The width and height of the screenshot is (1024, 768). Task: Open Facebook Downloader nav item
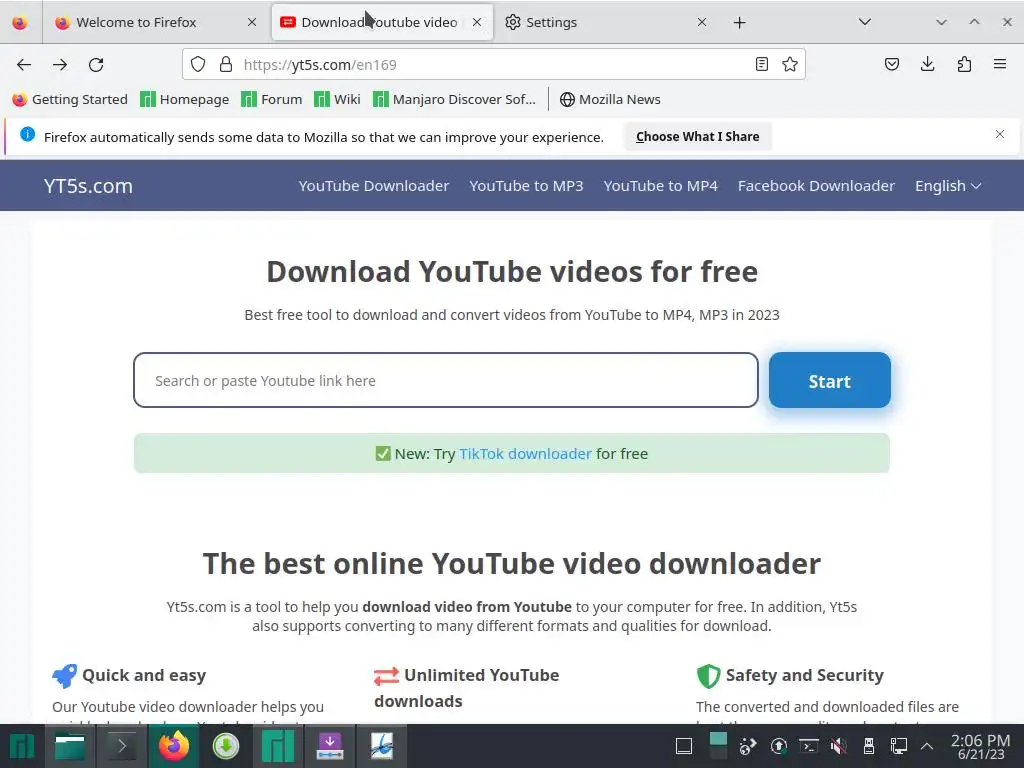[x=816, y=186]
